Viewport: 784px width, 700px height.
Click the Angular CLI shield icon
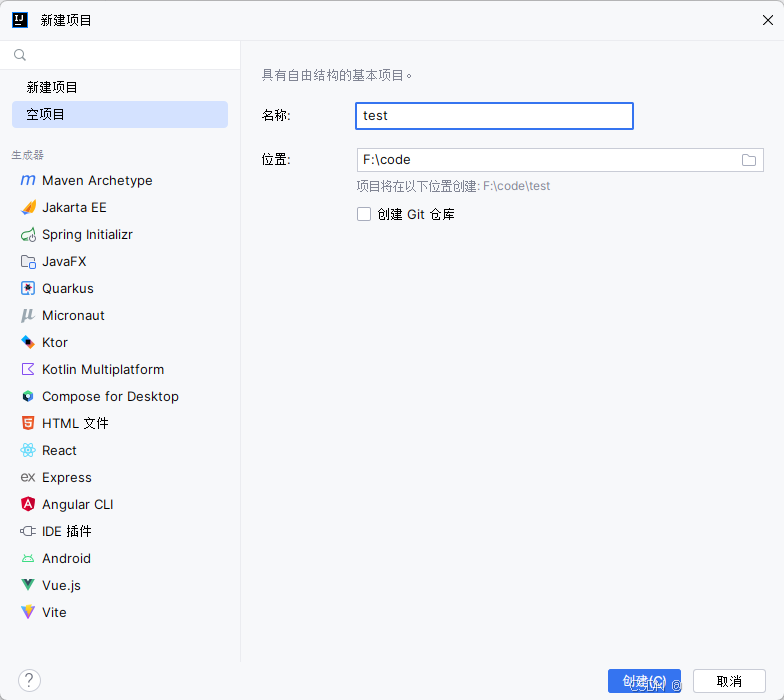tap(28, 504)
